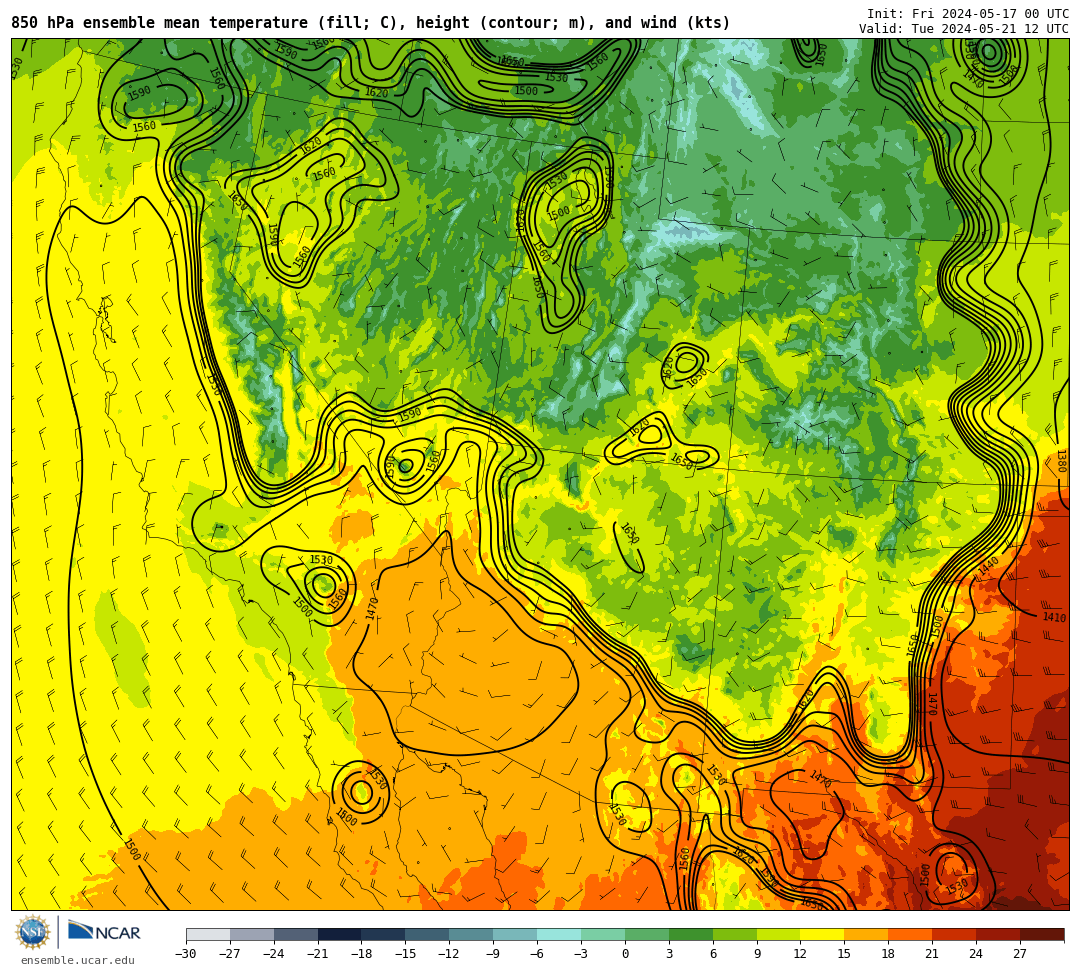Pick the red-orange swatch between 21 and 24
The image size is (1080, 973).
tap(955, 934)
